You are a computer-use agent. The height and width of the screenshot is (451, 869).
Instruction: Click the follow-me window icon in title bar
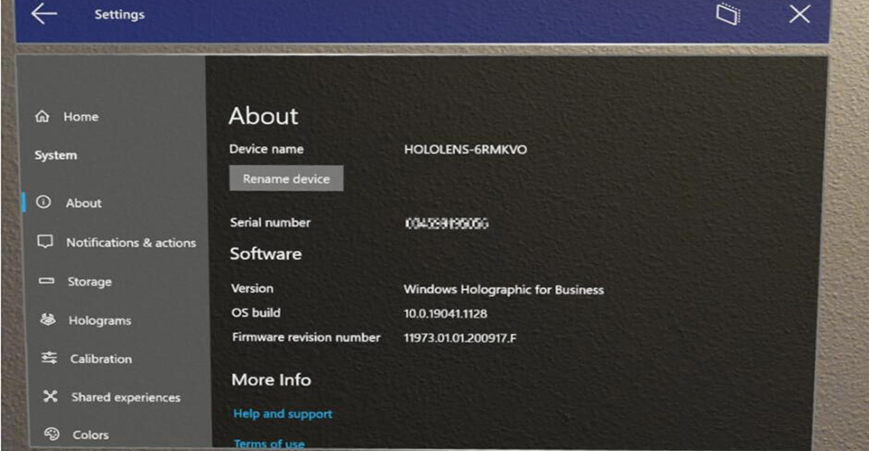[729, 14]
